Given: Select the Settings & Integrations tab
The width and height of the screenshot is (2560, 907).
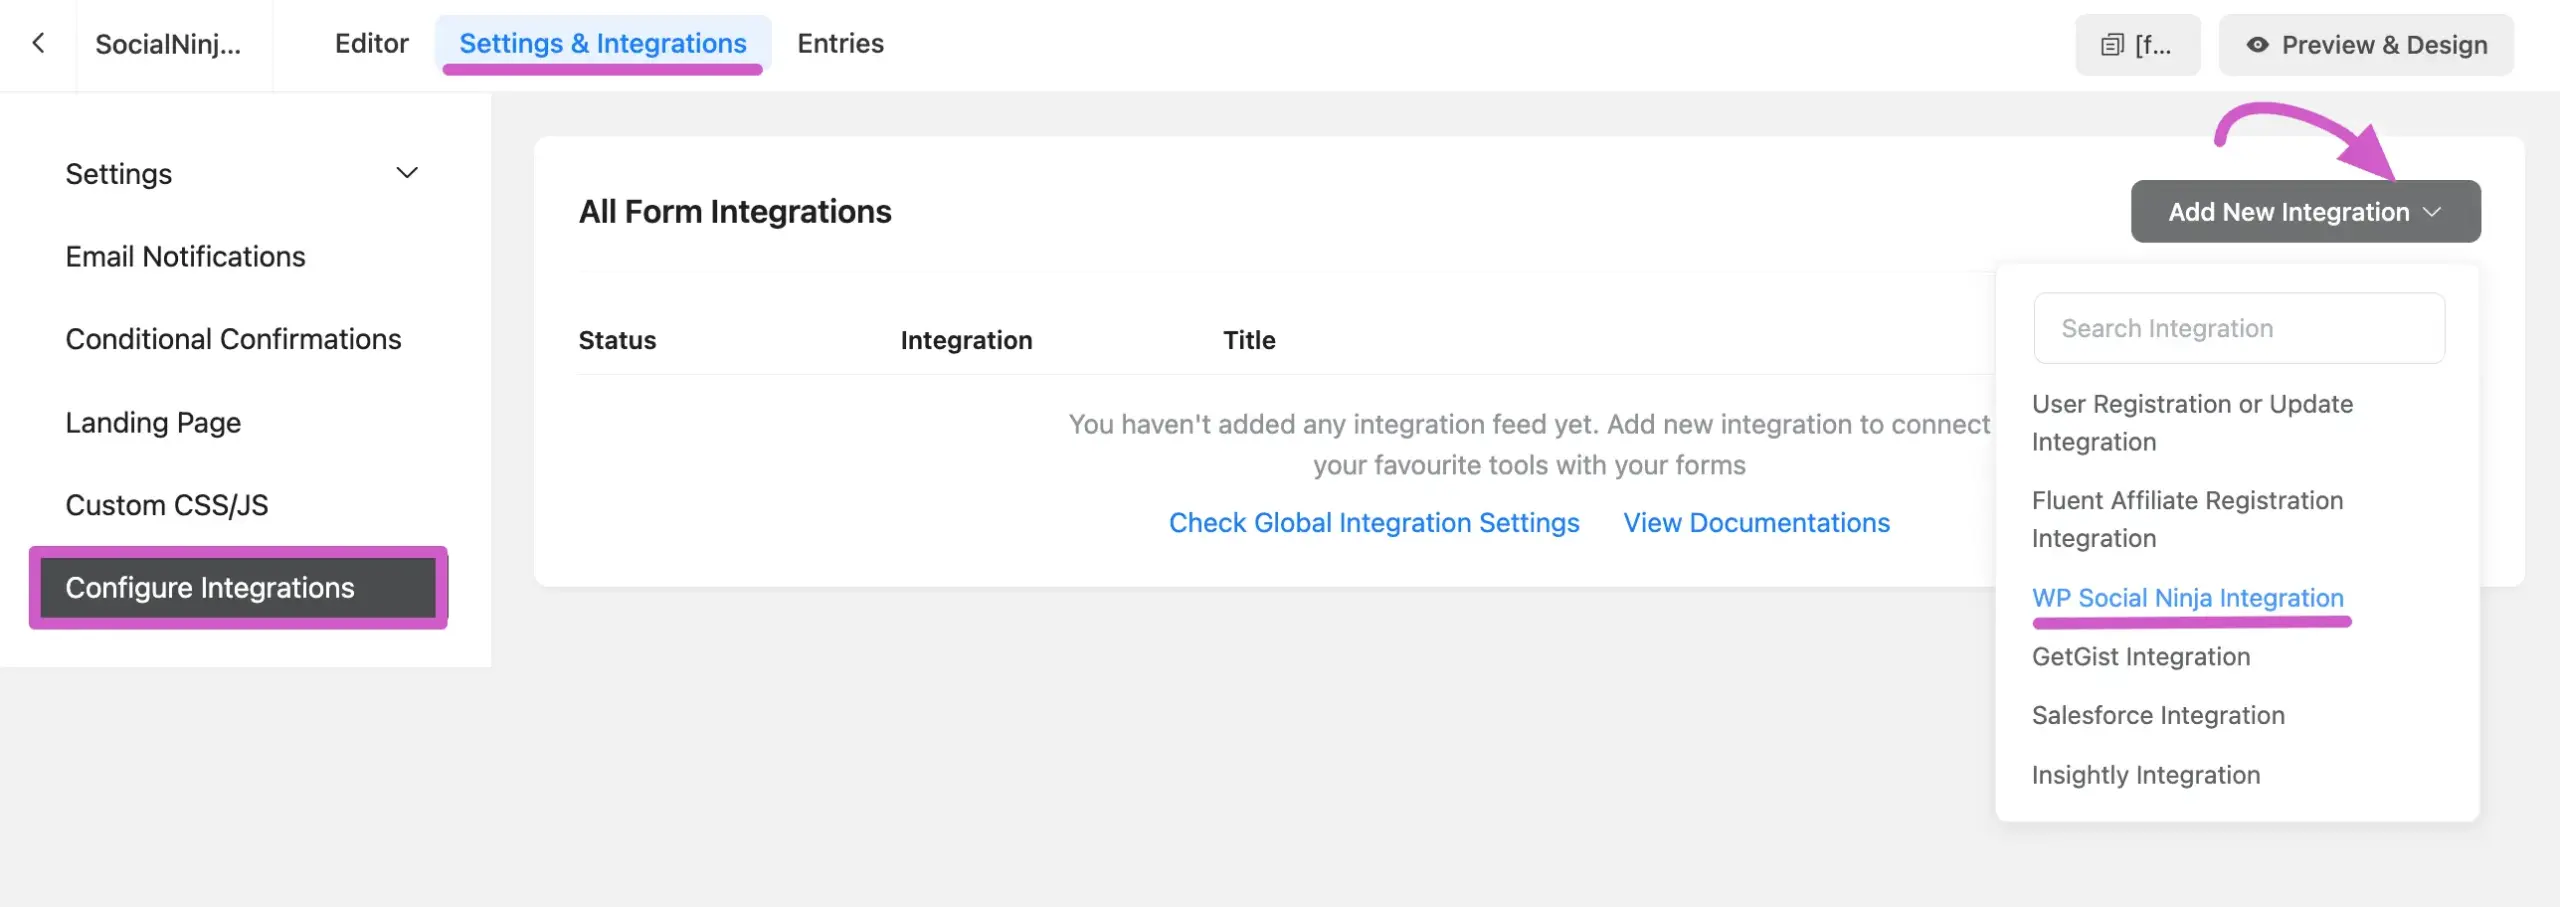Looking at the screenshot, I should click(x=601, y=43).
